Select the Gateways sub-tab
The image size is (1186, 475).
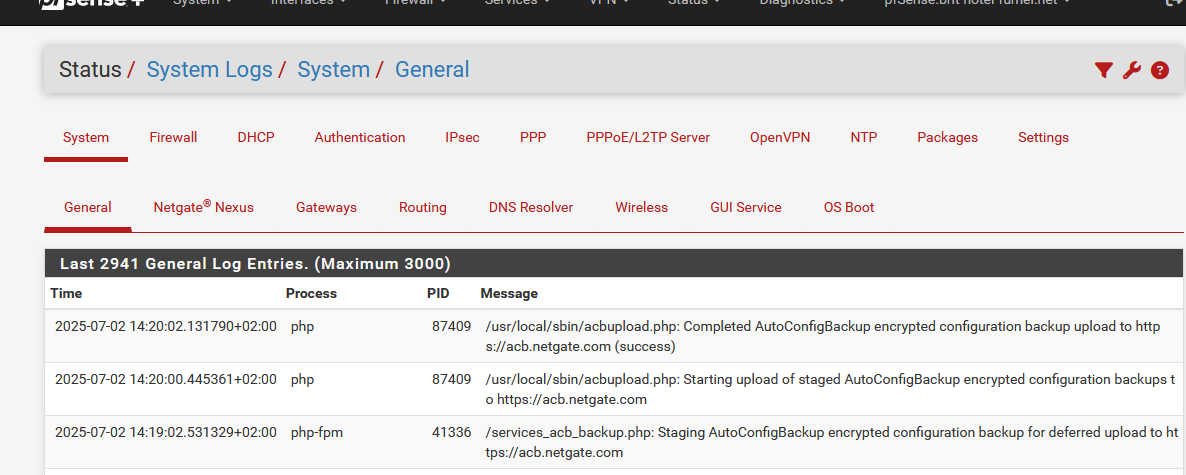tap(326, 207)
